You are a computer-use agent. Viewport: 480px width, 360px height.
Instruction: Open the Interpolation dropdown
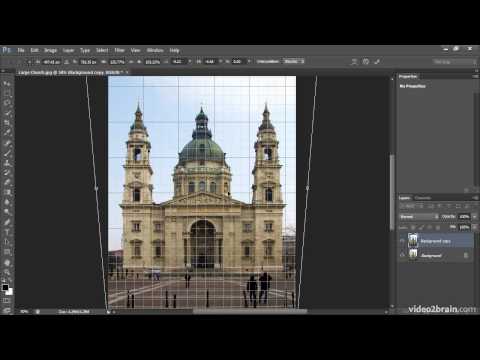pos(294,61)
